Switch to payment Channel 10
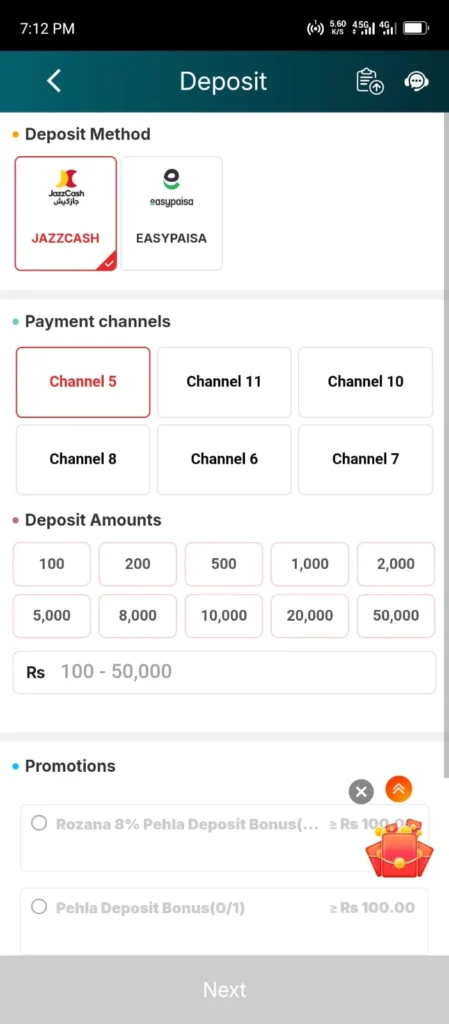 pos(365,382)
